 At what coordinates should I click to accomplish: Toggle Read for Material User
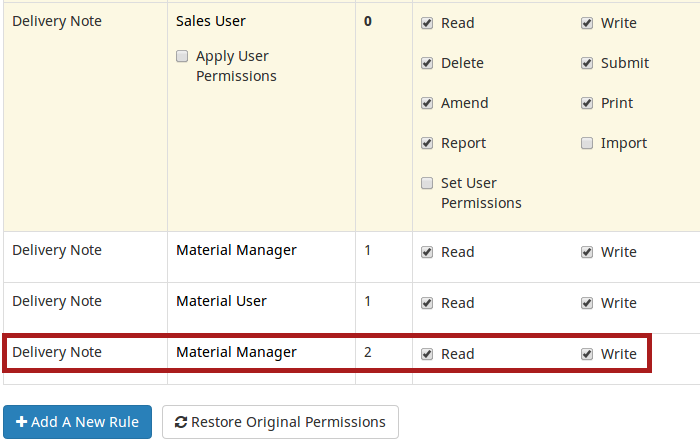pyautogui.click(x=427, y=303)
